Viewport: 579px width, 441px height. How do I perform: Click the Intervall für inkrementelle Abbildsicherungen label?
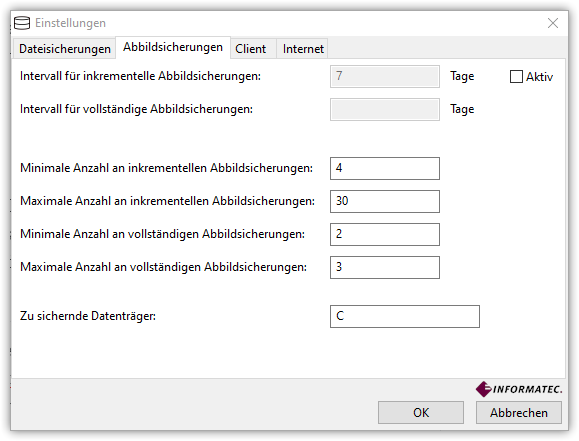140,76
